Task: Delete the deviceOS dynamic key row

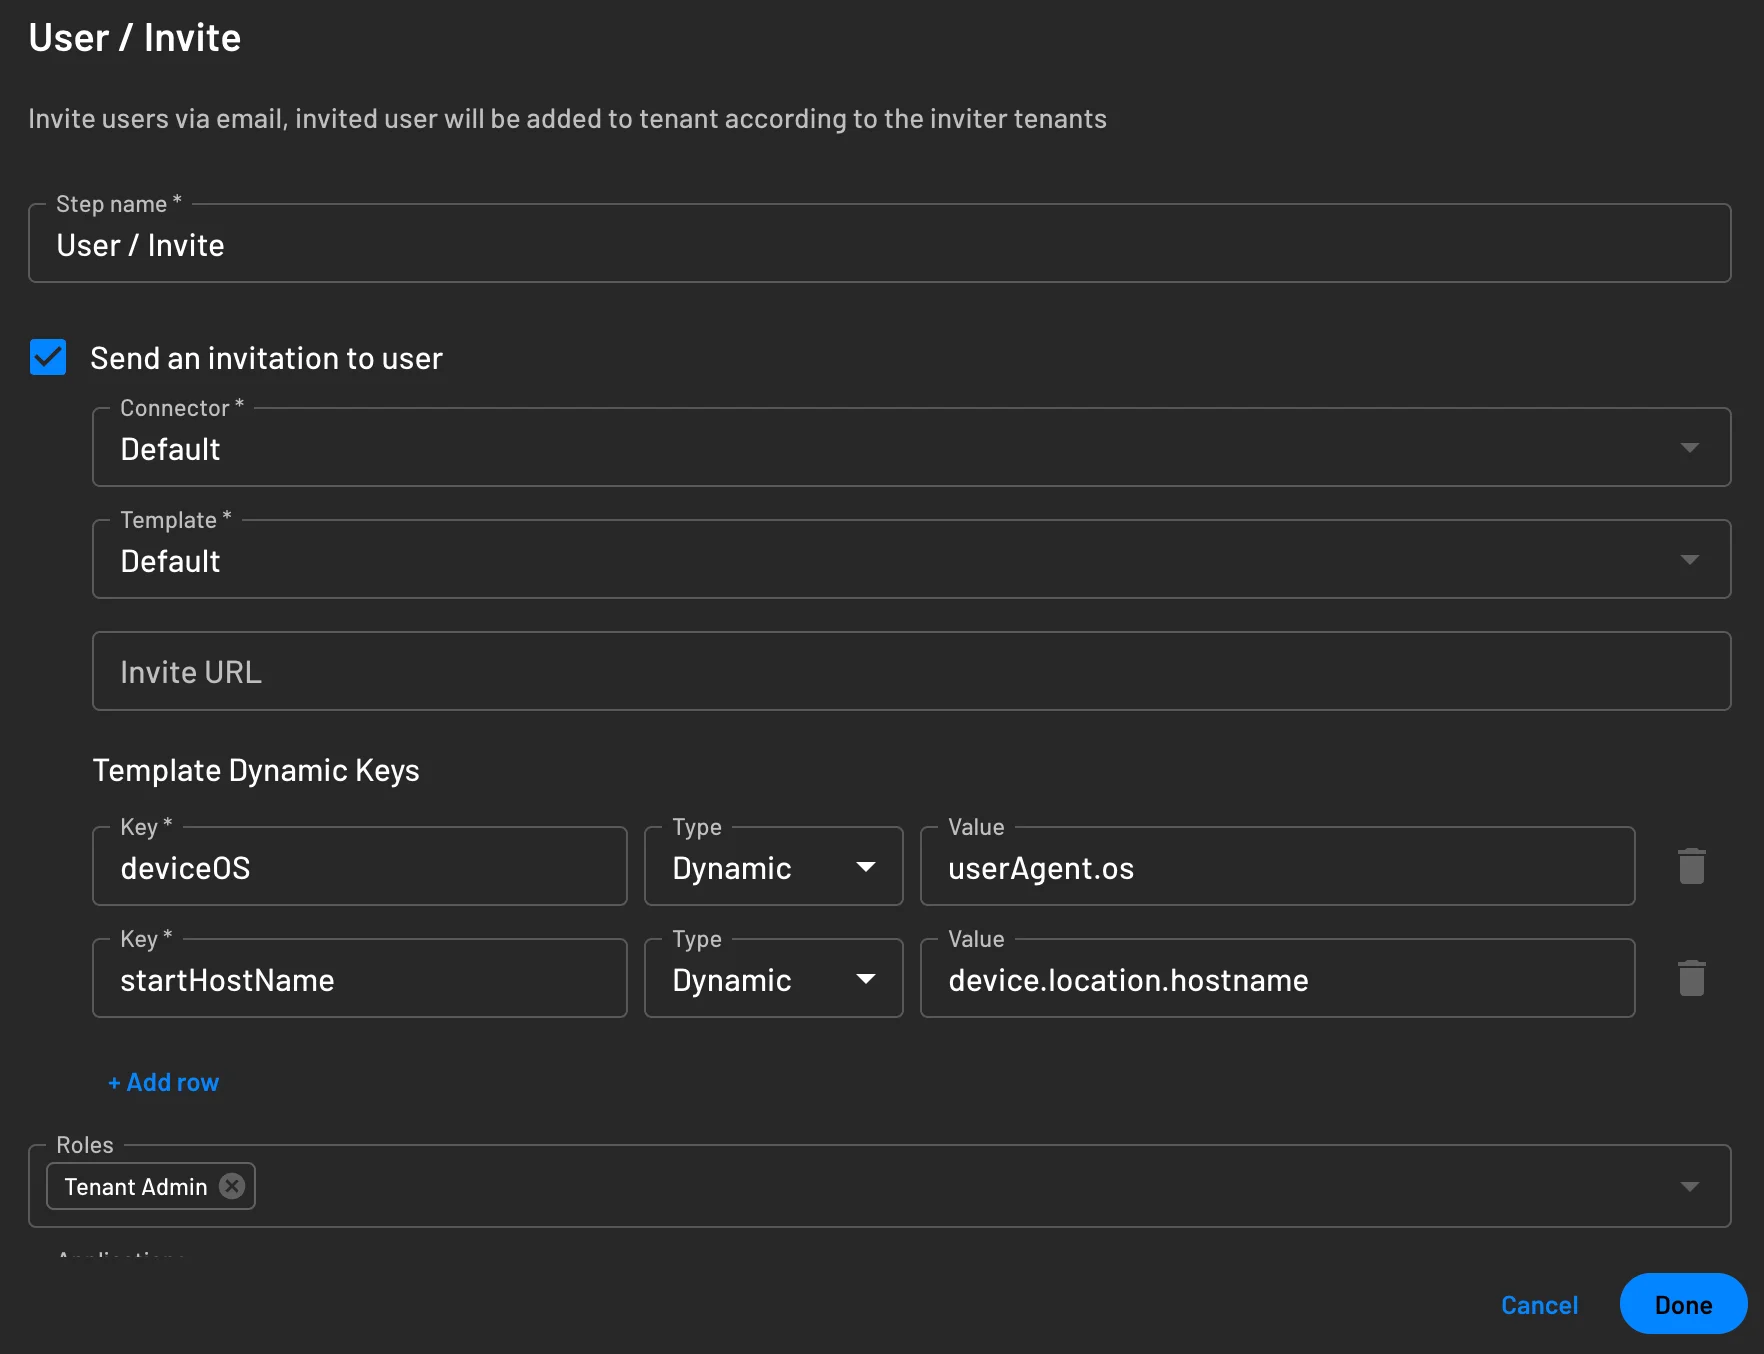Action: tap(1691, 866)
